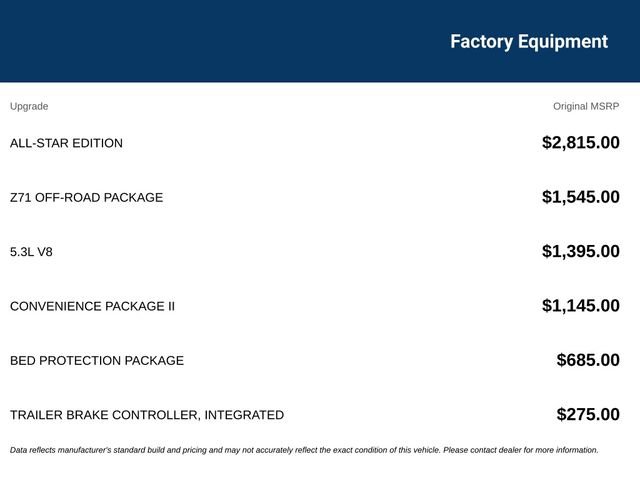
Task: Click the word 'INTEGRATED' in the last row
Action: coord(244,415)
